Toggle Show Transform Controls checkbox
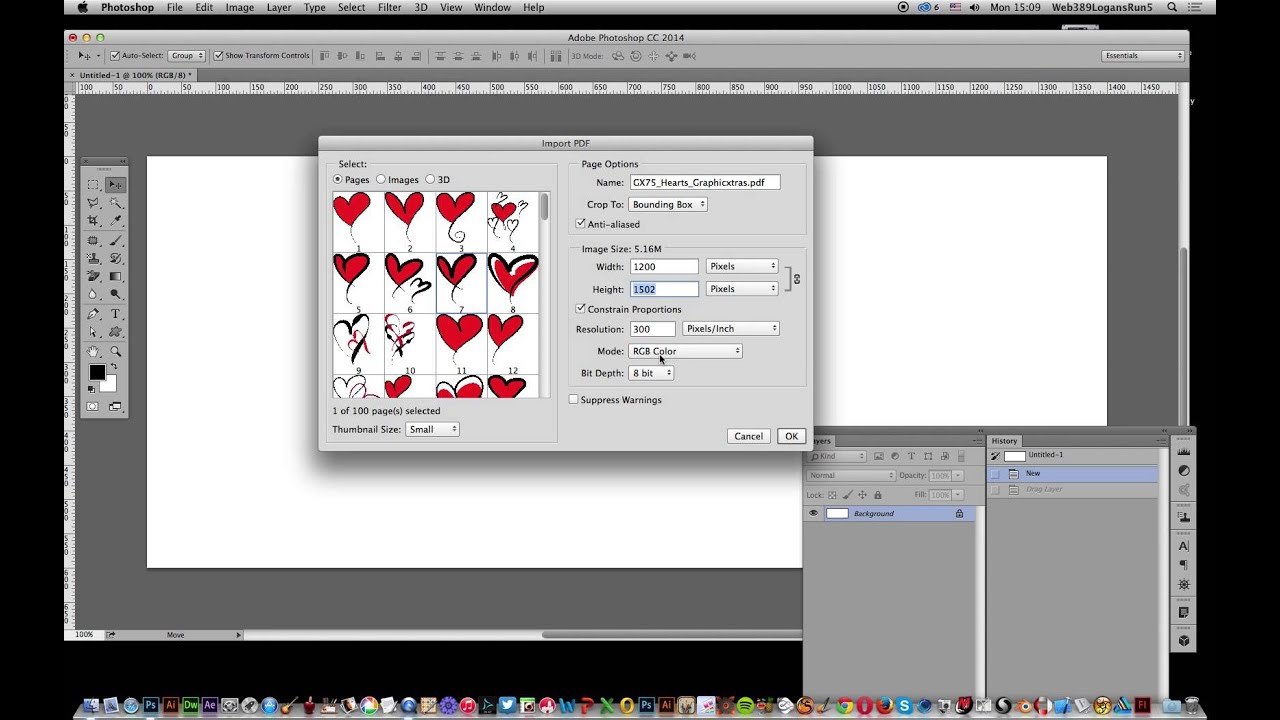Viewport: 1280px width, 720px height. coord(218,56)
